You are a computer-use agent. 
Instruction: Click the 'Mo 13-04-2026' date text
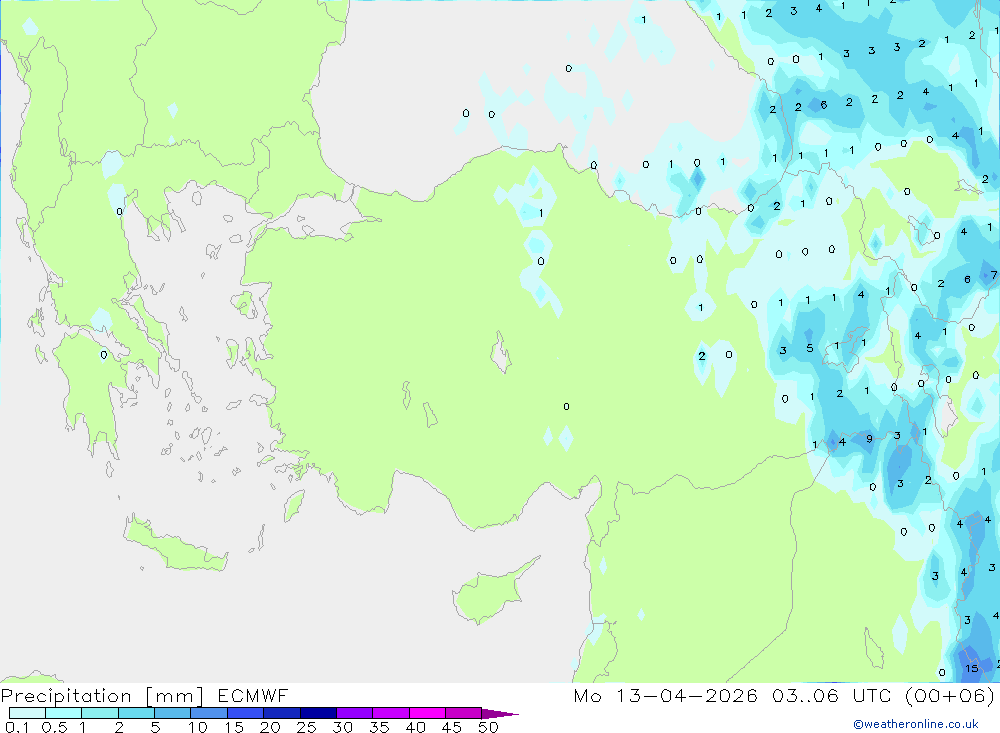[x=665, y=695]
